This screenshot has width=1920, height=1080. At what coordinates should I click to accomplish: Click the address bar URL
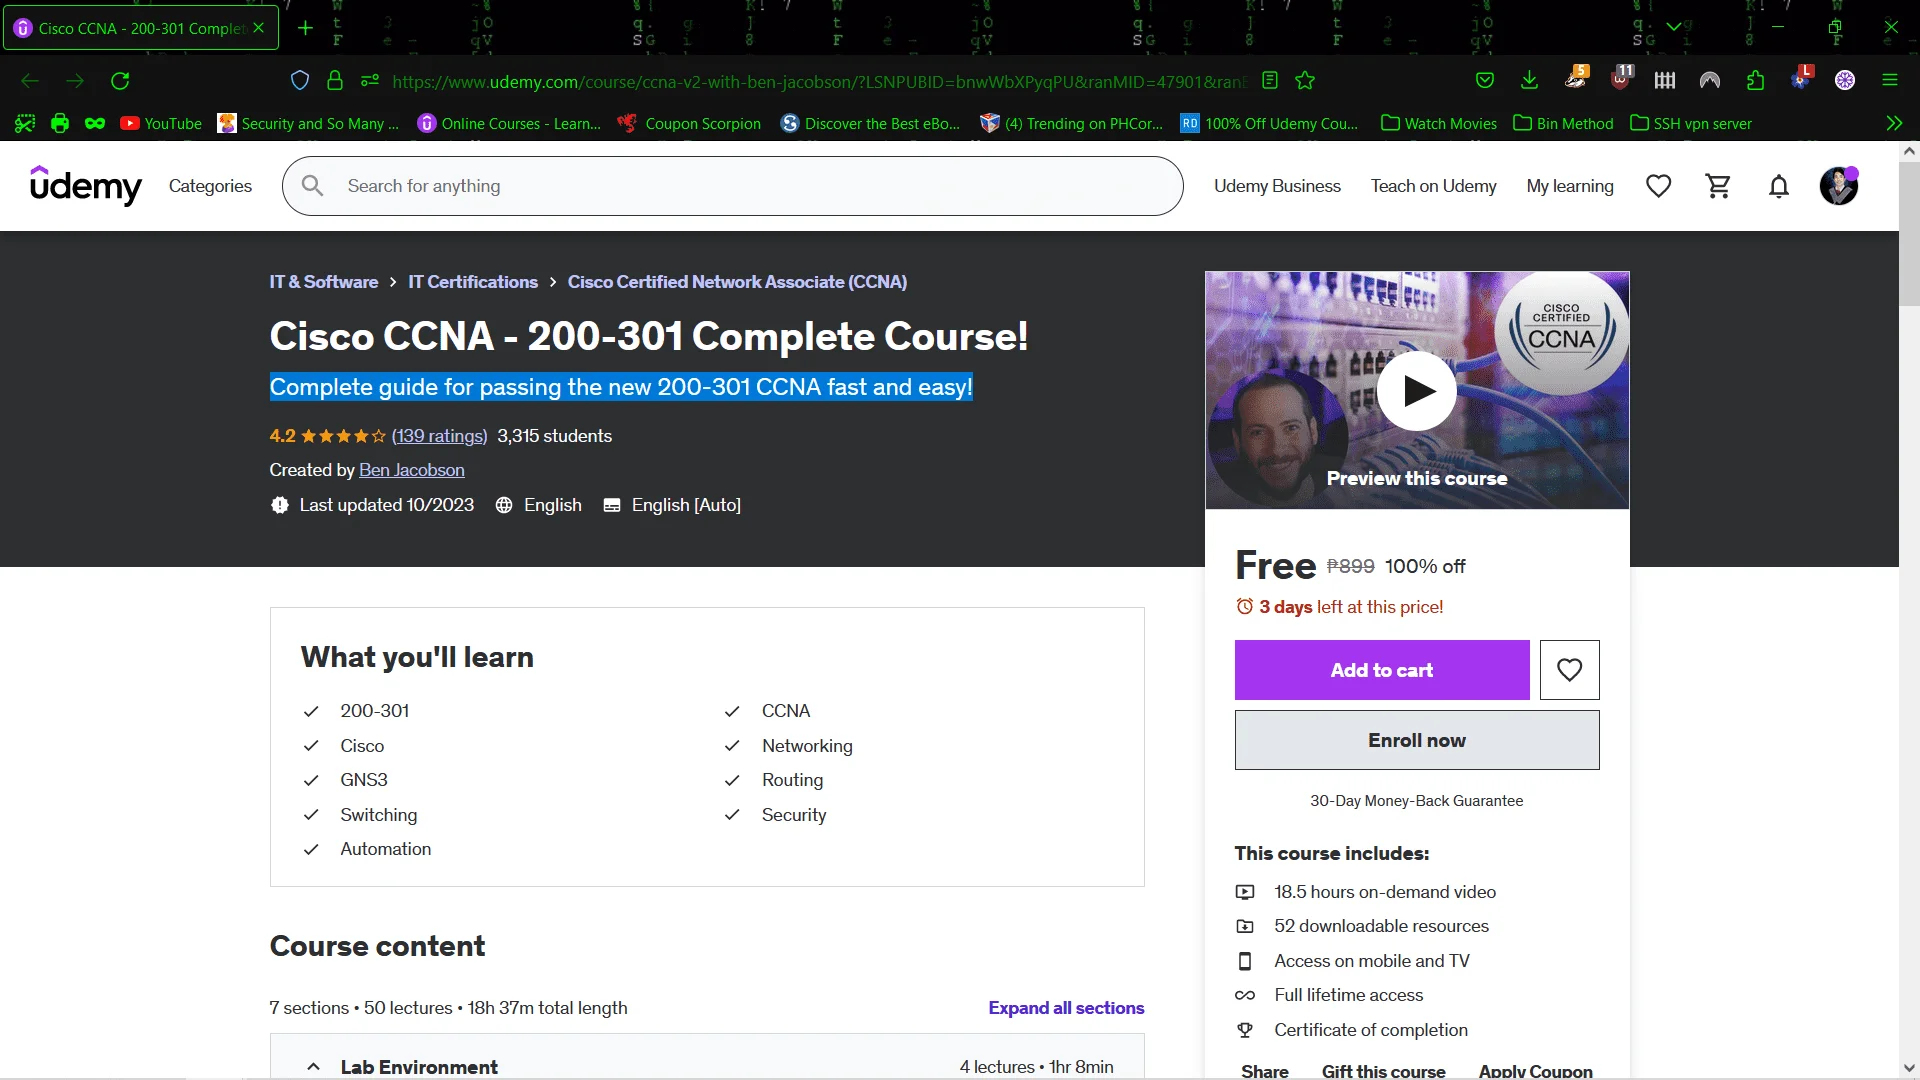tap(820, 81)
